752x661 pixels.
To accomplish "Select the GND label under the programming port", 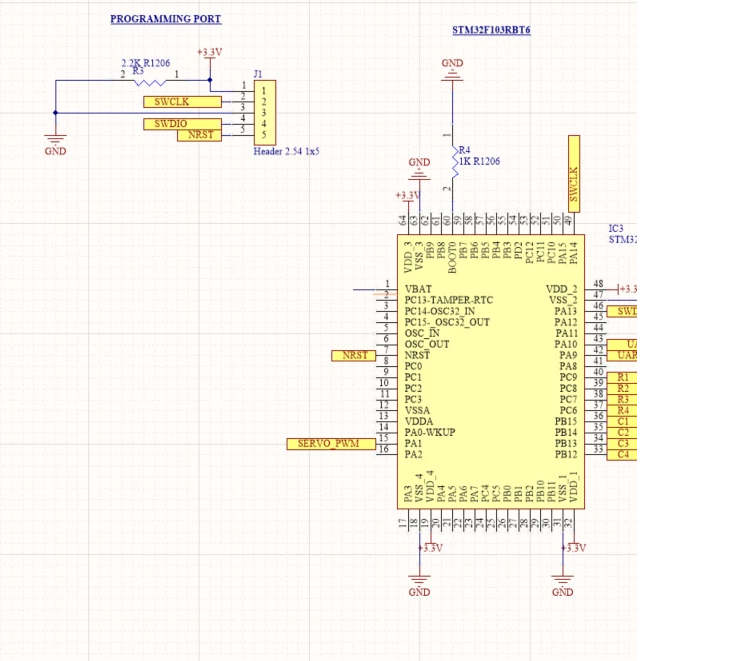I will click(55, 151).
